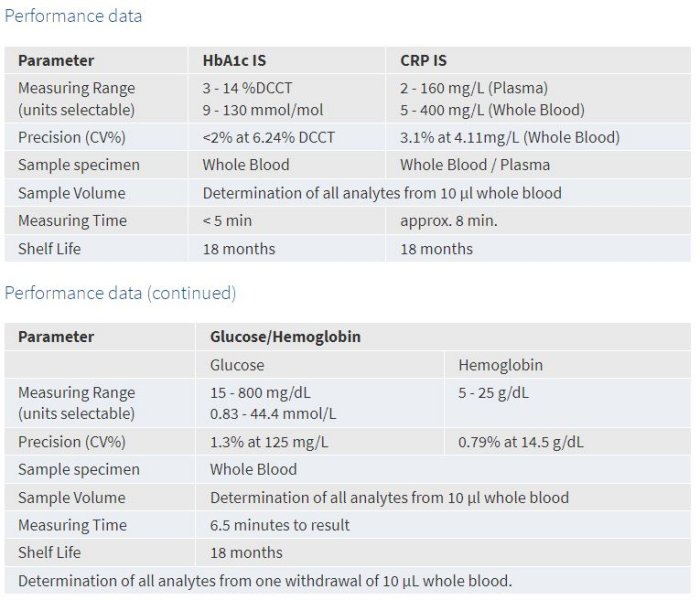
Task: Click the "3.1% at 4.11mg/L" precision cell
Action: [509, 137]
